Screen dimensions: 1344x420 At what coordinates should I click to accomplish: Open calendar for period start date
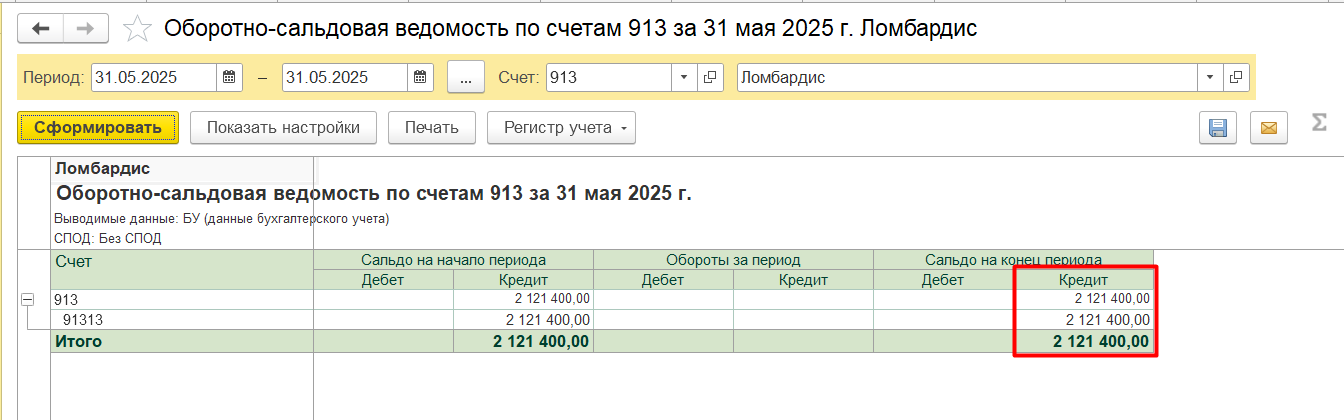(x=230, y=77)
